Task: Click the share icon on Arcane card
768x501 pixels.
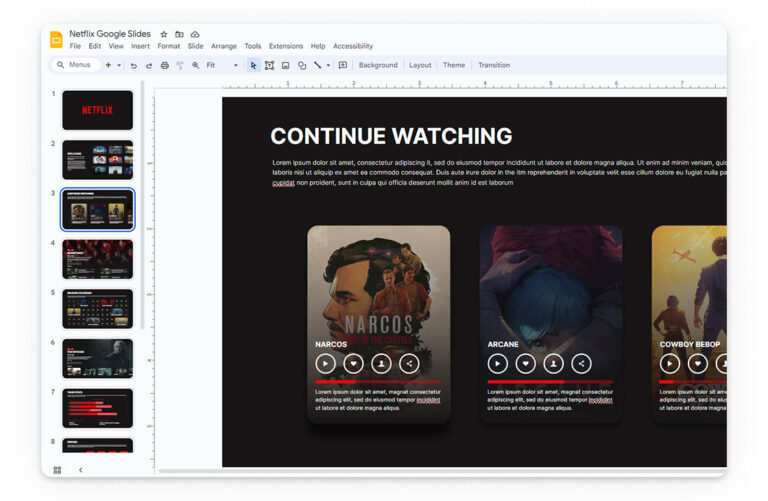Action: click(x=581, y=363)
